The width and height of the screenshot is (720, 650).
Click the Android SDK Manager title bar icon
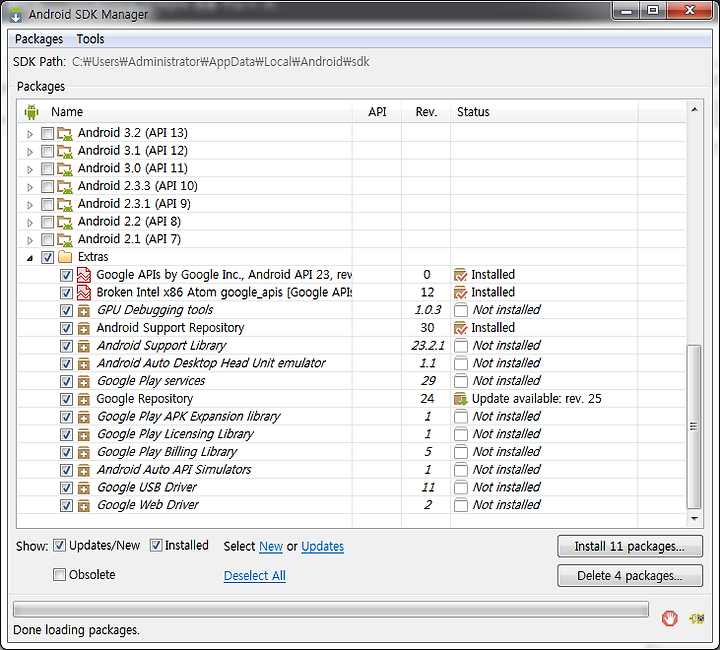[16, 15]
